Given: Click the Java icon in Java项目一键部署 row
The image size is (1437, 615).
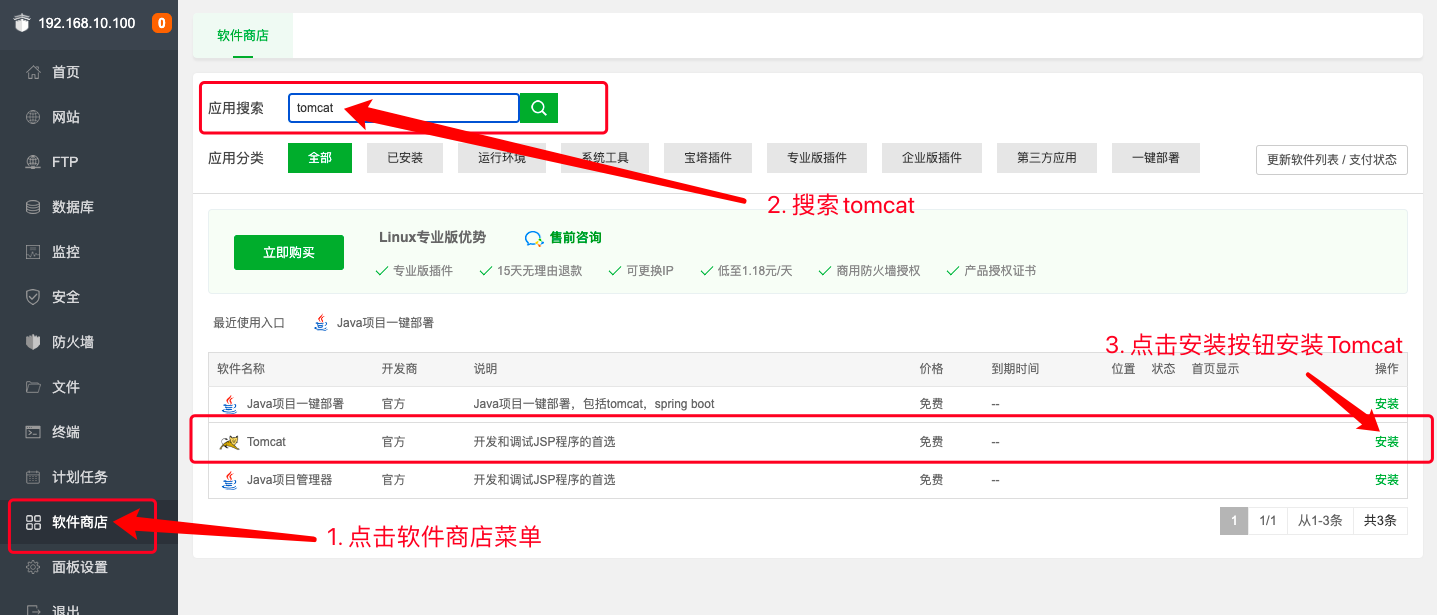Looking at the screenshot, I should click(229, 404).
